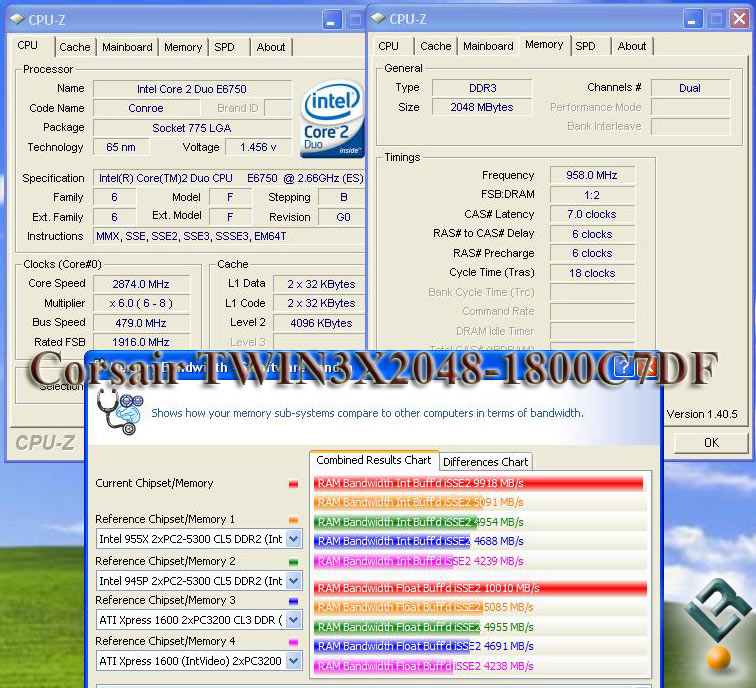This screenshot has height=688, width=756.
Task: Click OK button in right CPU-Z window
Action: point(711,443)
